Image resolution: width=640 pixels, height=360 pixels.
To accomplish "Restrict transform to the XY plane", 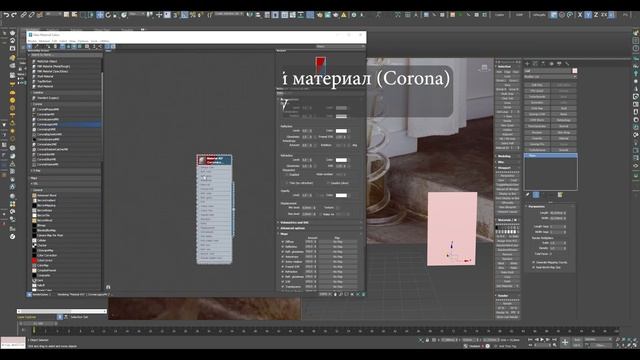I will point(604,15).
